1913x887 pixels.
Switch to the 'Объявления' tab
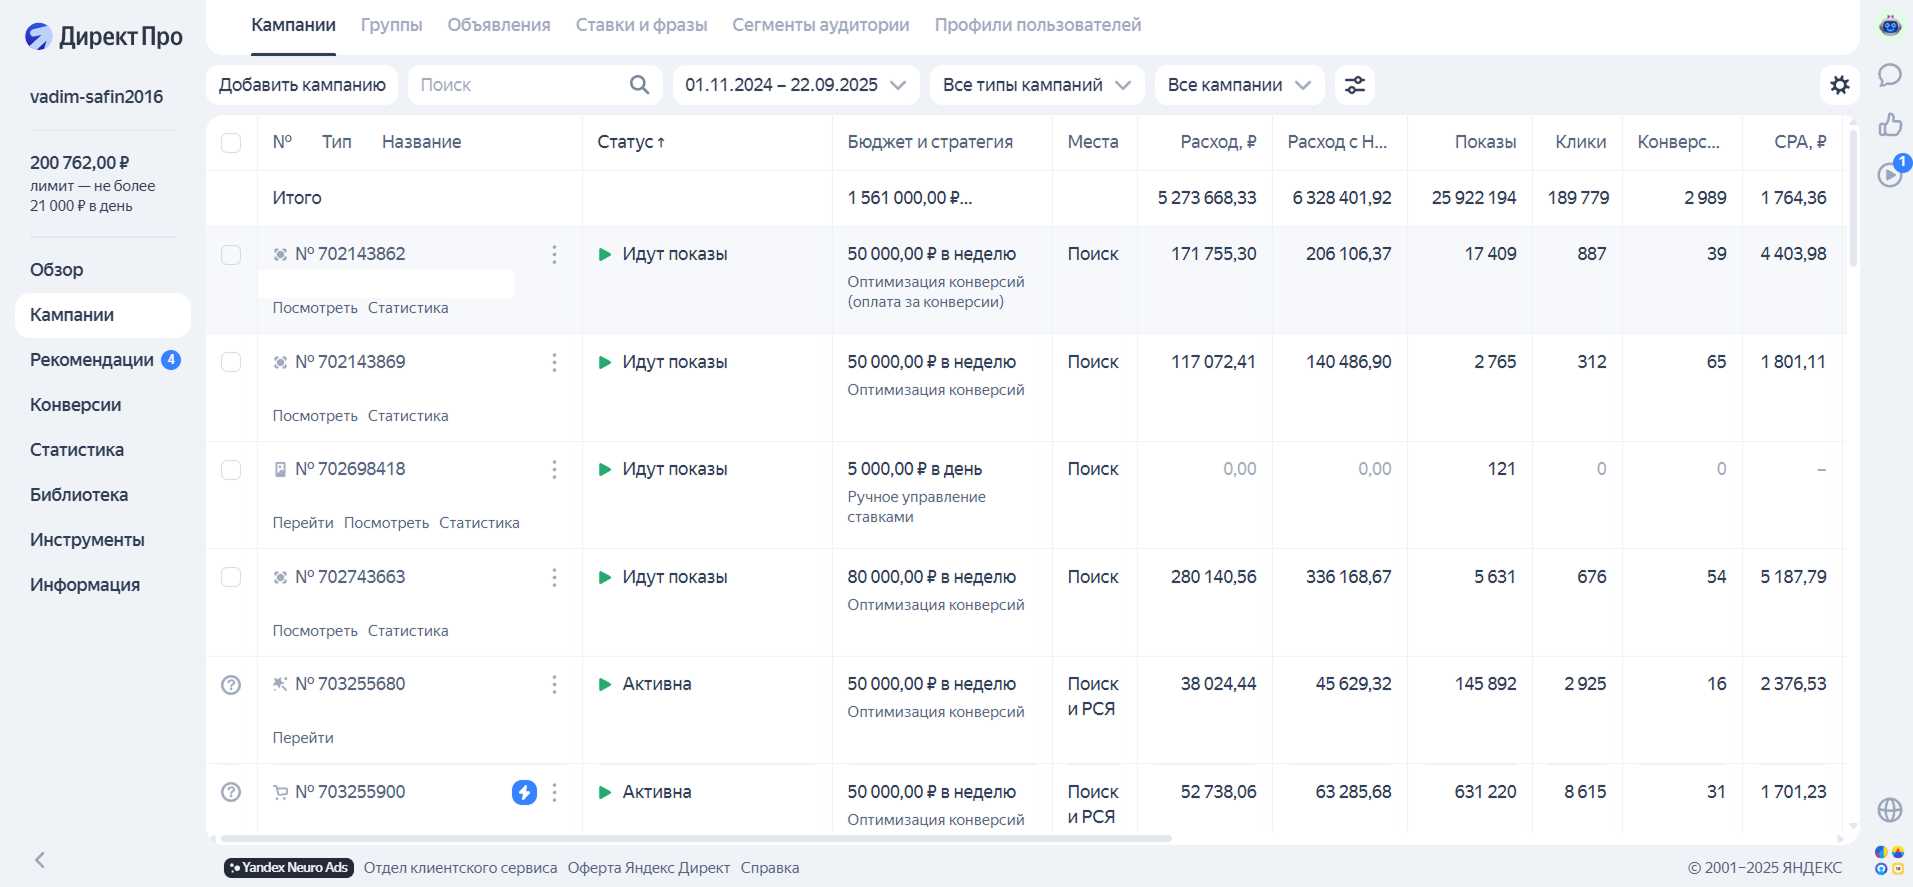coord(499,25)
